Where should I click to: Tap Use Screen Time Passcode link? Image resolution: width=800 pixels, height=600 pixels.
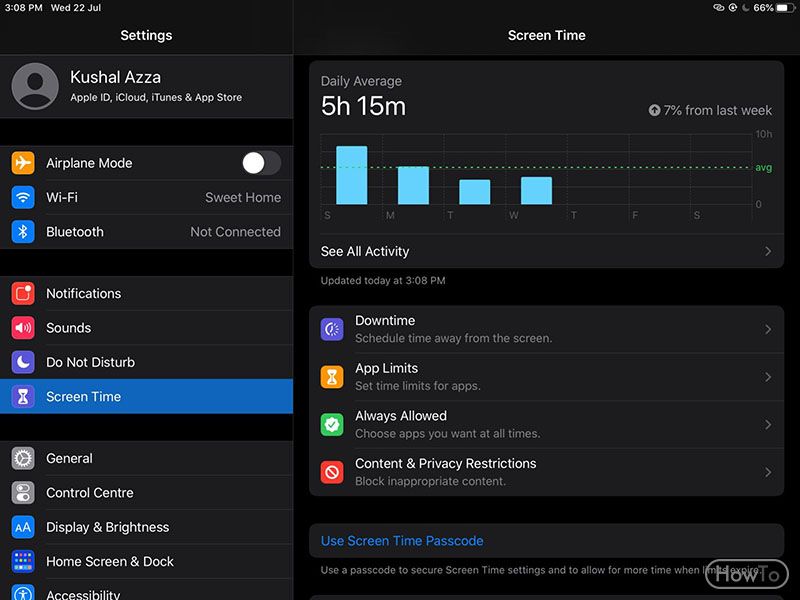click(x=402, y=541)
